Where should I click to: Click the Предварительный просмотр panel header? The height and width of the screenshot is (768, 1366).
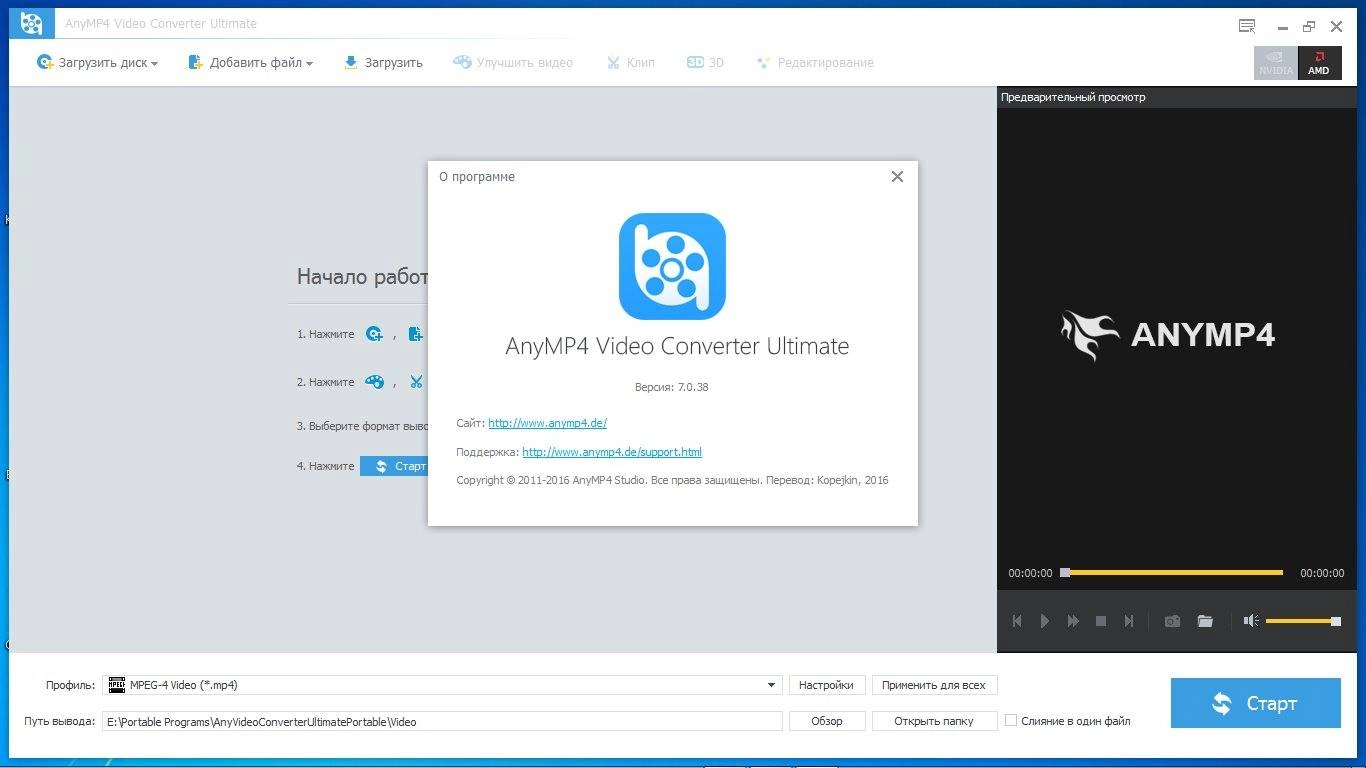1073,97
